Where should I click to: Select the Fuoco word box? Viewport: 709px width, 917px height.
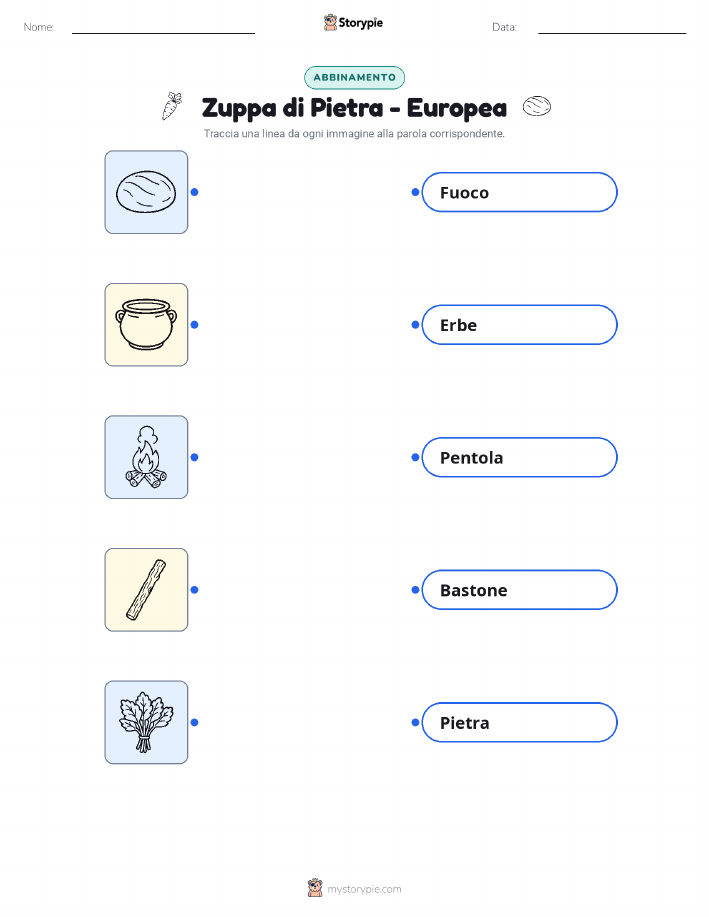point(519,192)
